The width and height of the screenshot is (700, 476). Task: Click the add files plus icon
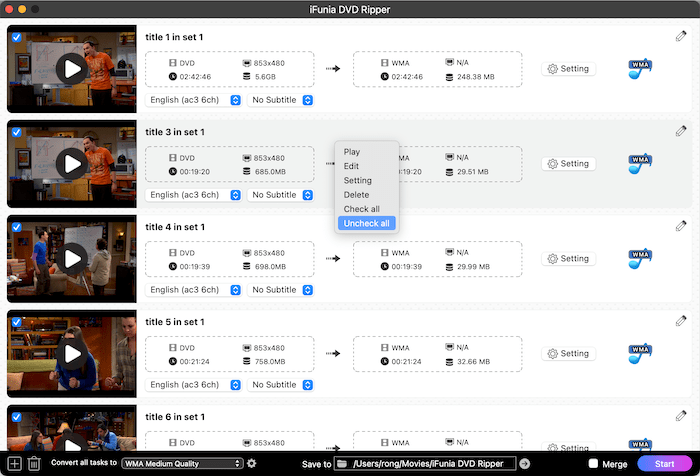pos(14,463)
